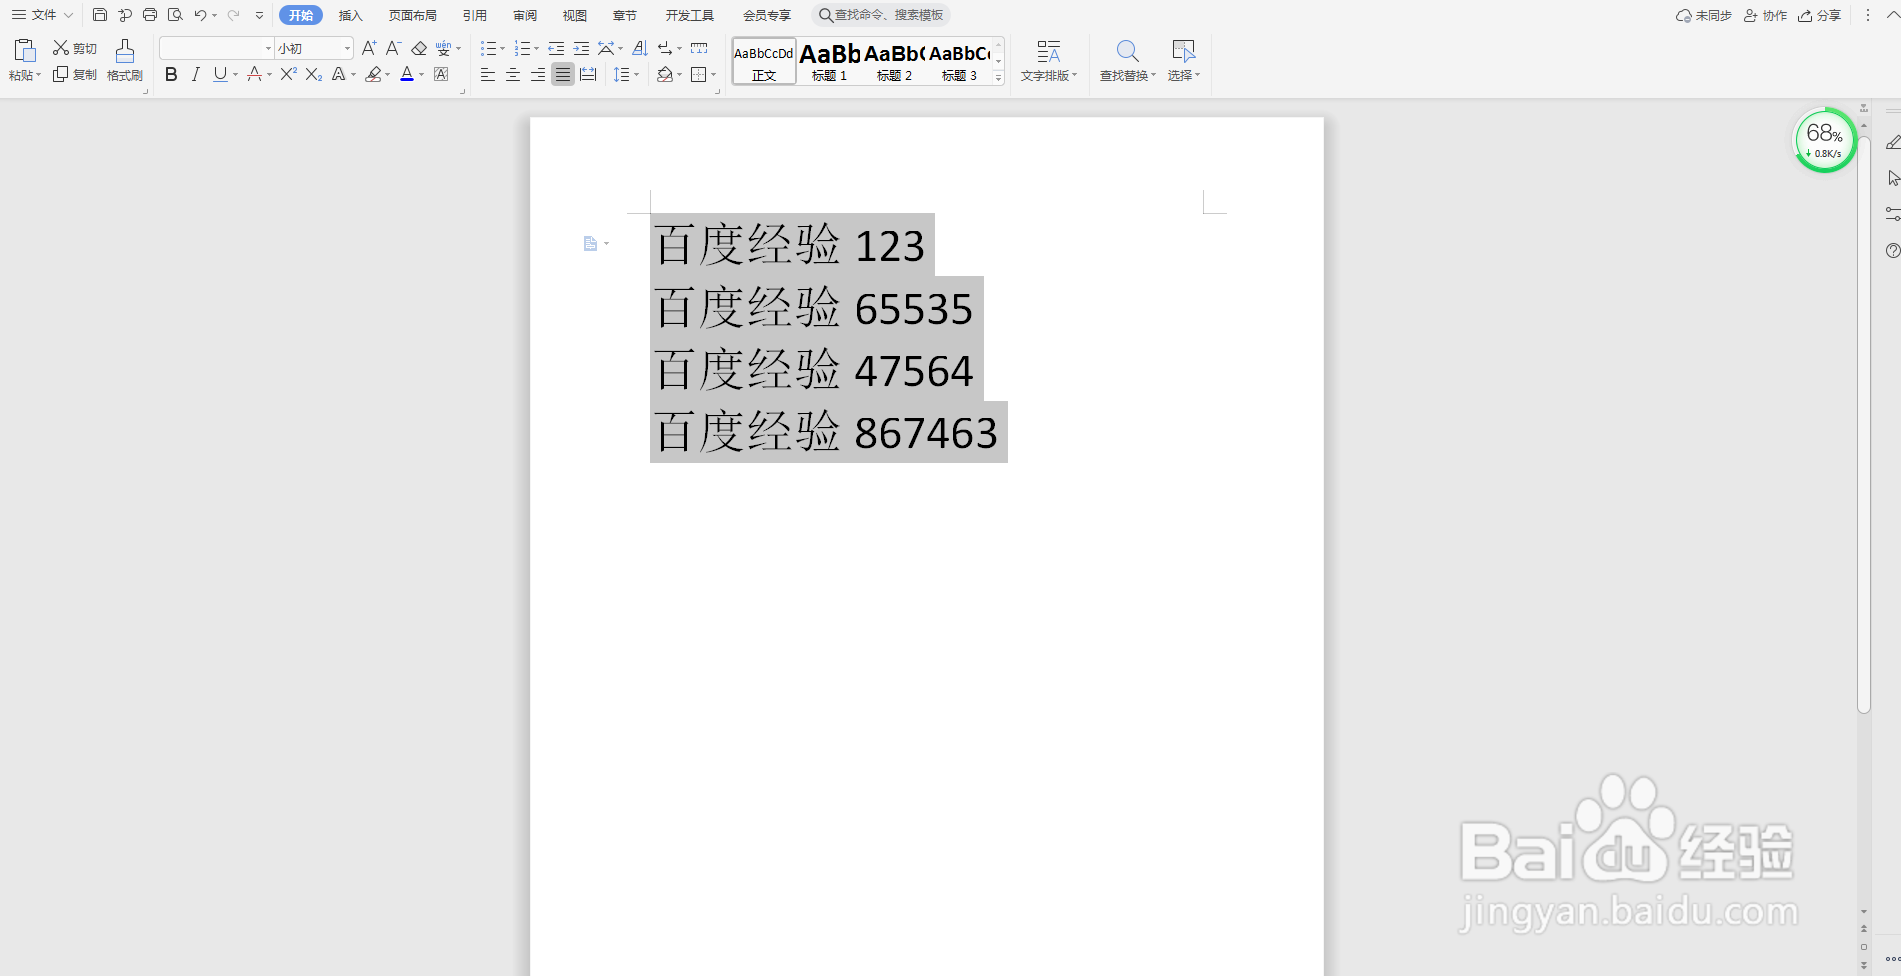
Task: Click the Subscript X₂ icon
Action: 314,74
